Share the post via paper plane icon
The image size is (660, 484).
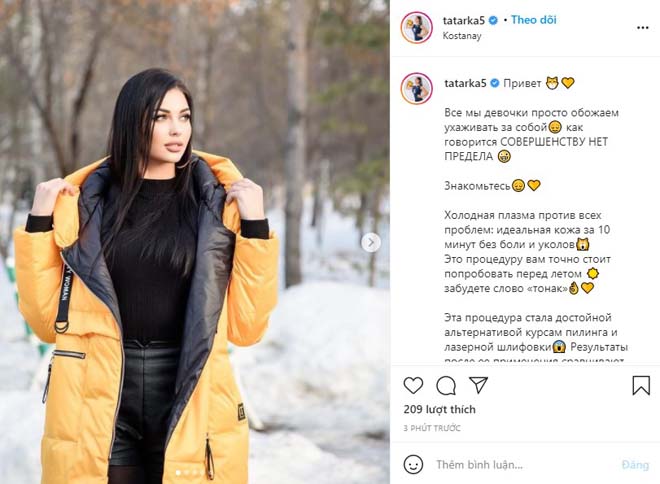pyautogui.click(x=478, y=385)
